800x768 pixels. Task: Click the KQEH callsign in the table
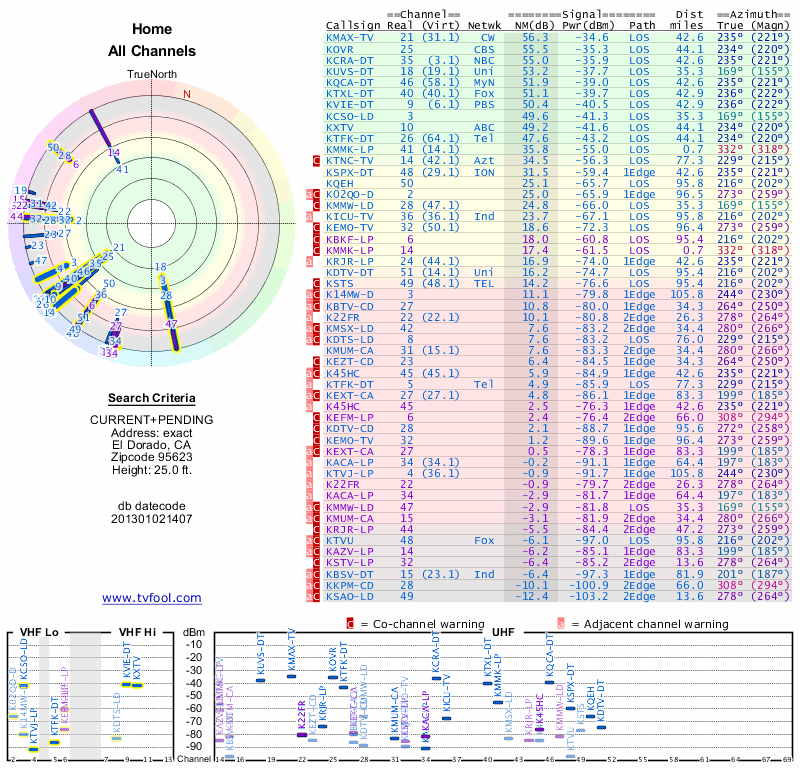click(340, 183)
